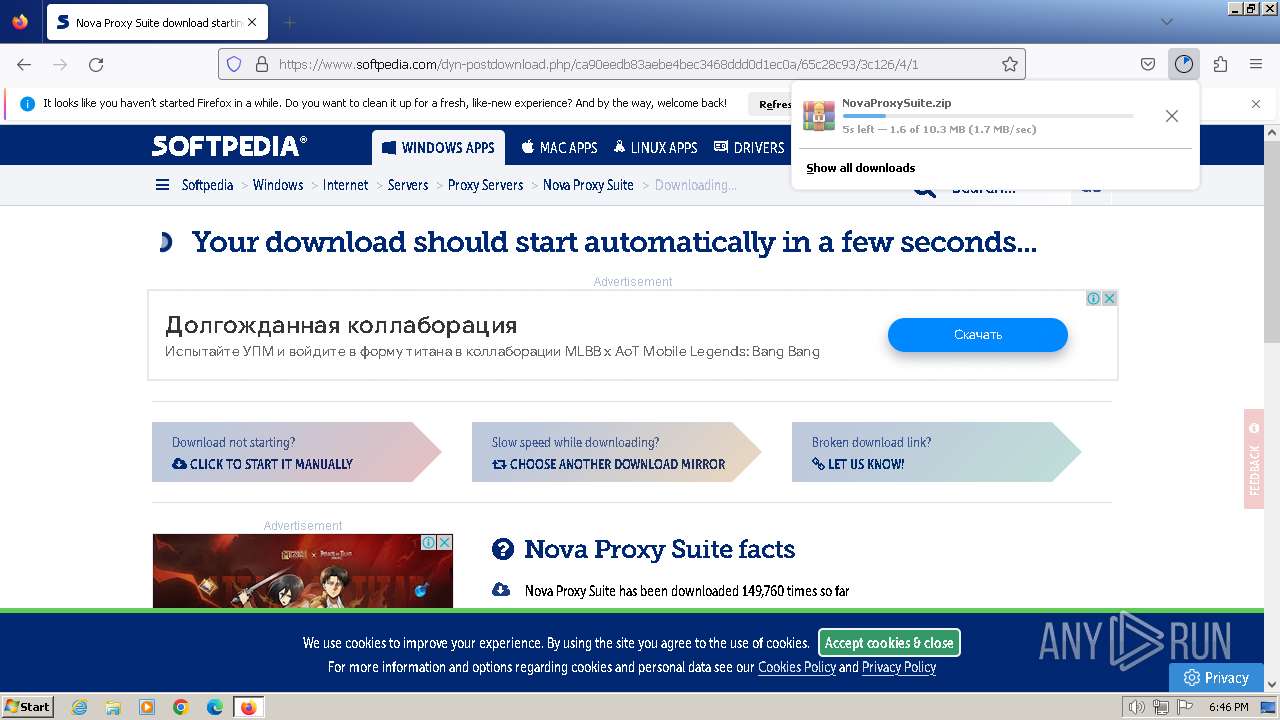
Task: Bookmark this page with star icon
Action: [1010, 64]
